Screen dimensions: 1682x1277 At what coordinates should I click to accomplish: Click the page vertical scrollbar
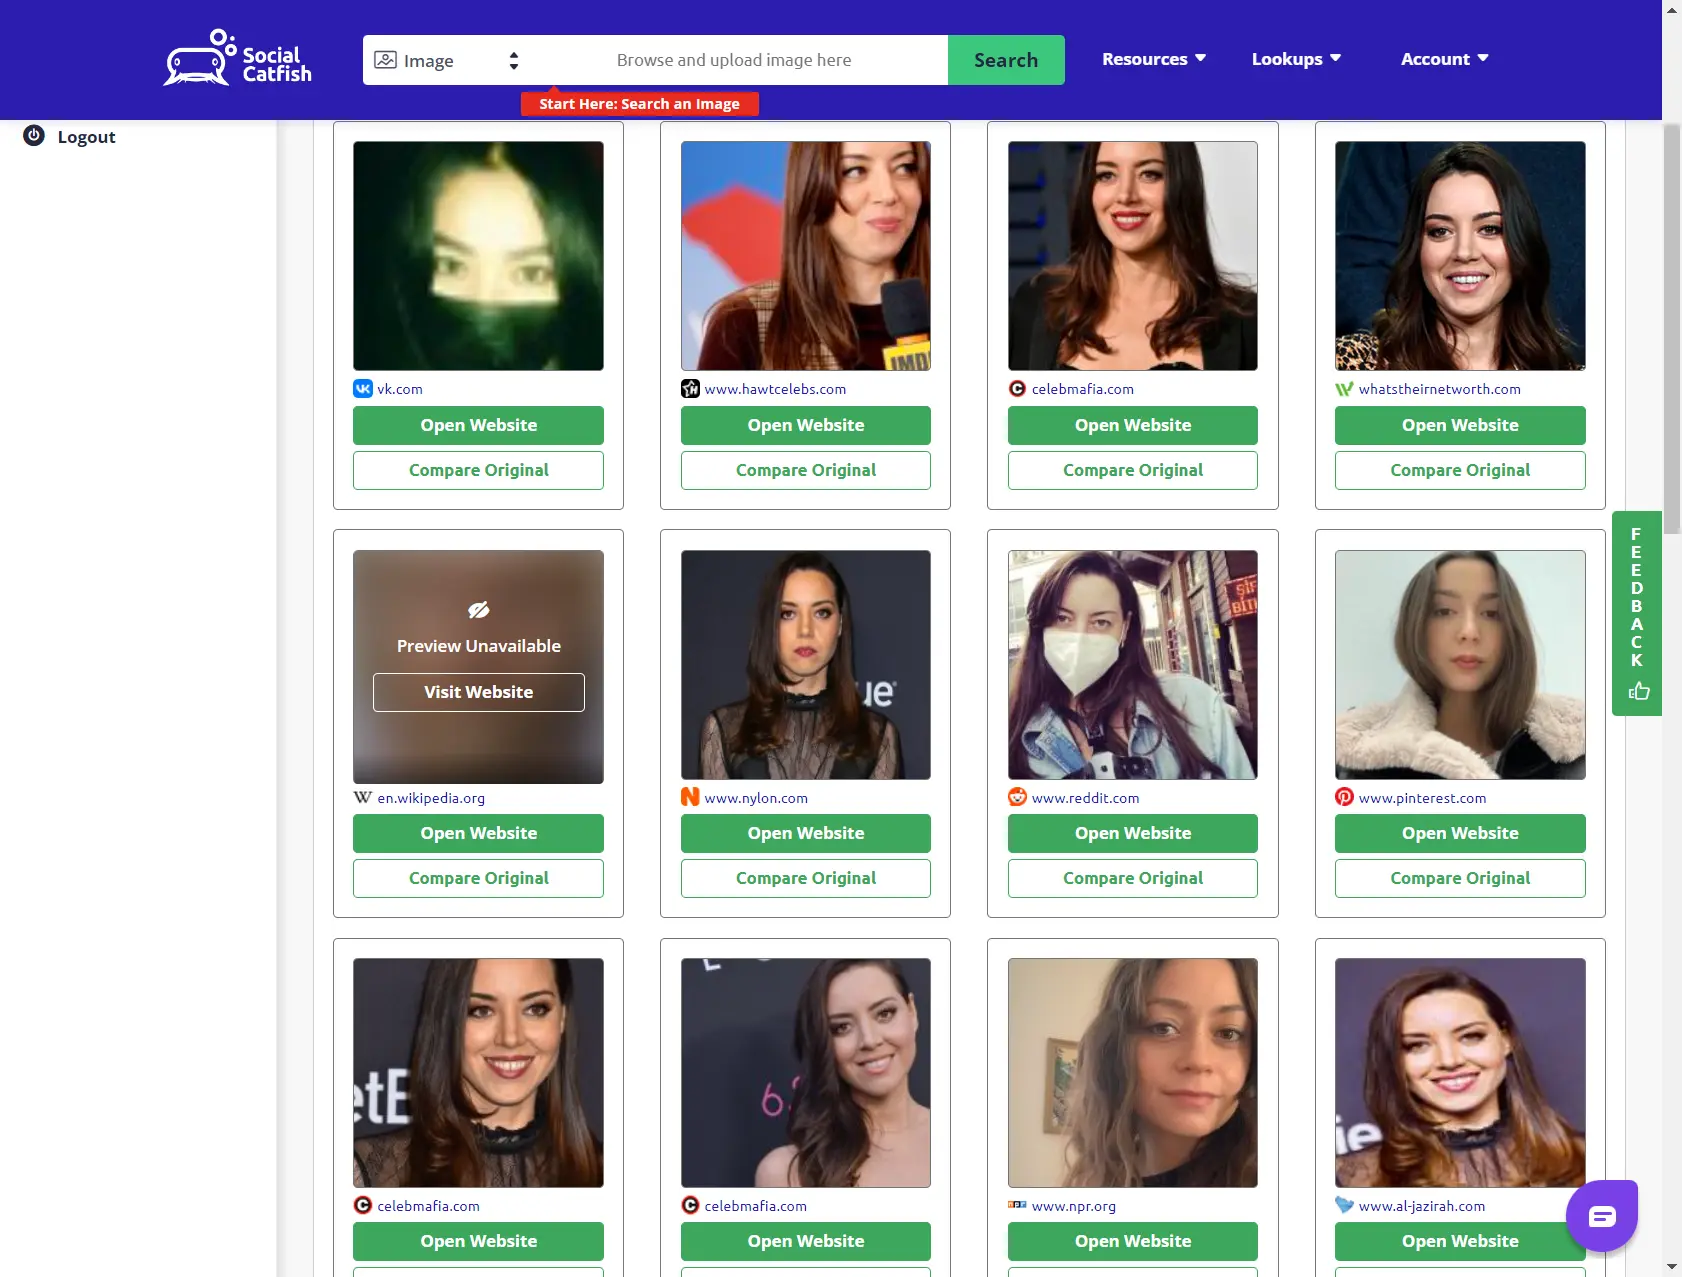pos(1671,320)
